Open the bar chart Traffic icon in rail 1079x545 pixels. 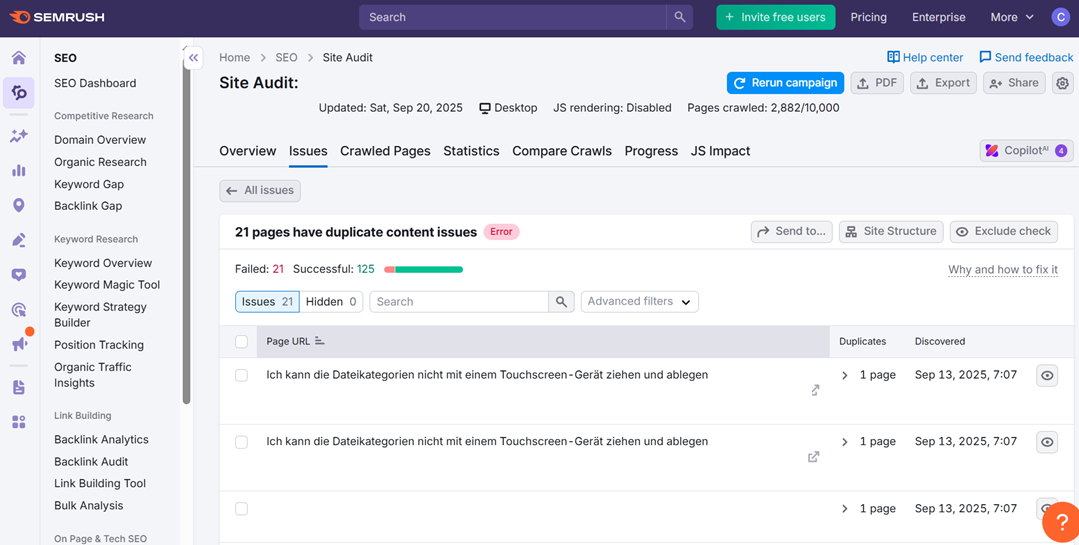pyautogui.click(x=19, y=170)
